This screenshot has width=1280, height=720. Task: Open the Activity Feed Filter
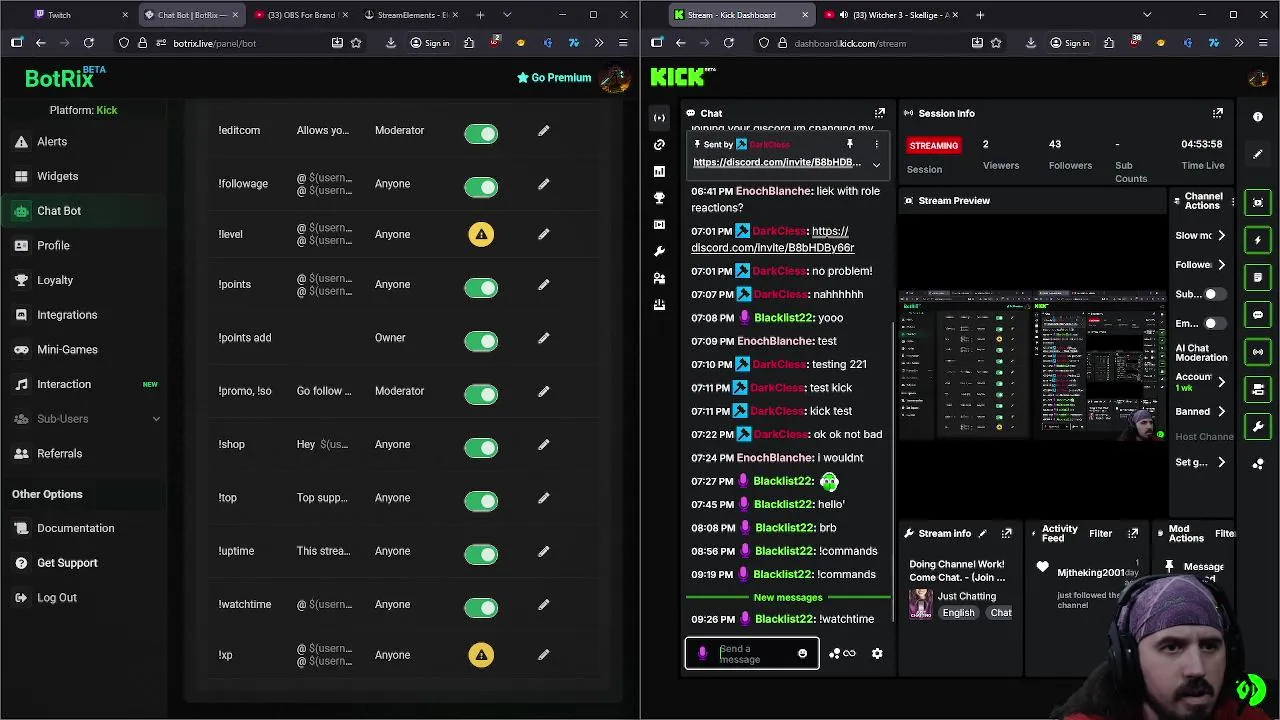point(1100,534)
